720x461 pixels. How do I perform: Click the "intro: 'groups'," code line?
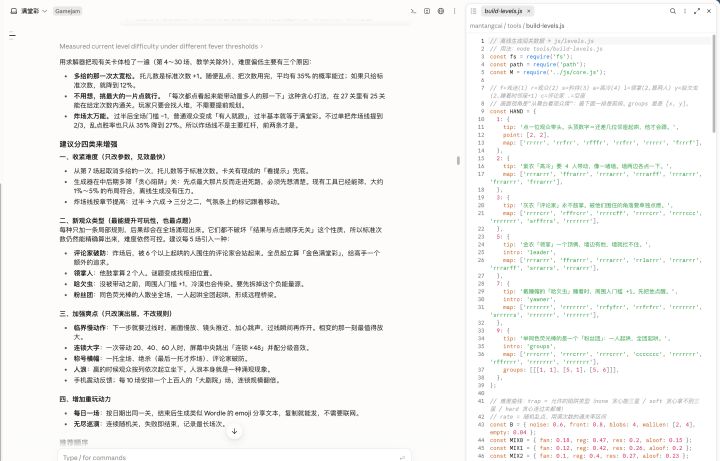tap(529, 346)
